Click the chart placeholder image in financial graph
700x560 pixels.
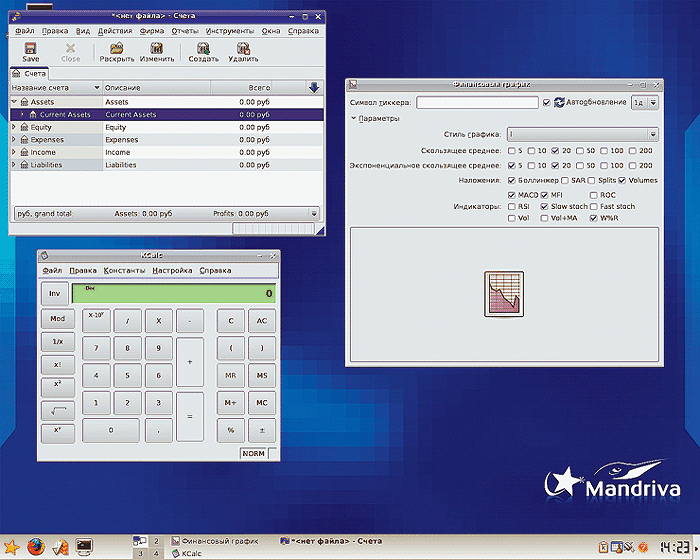504,294
